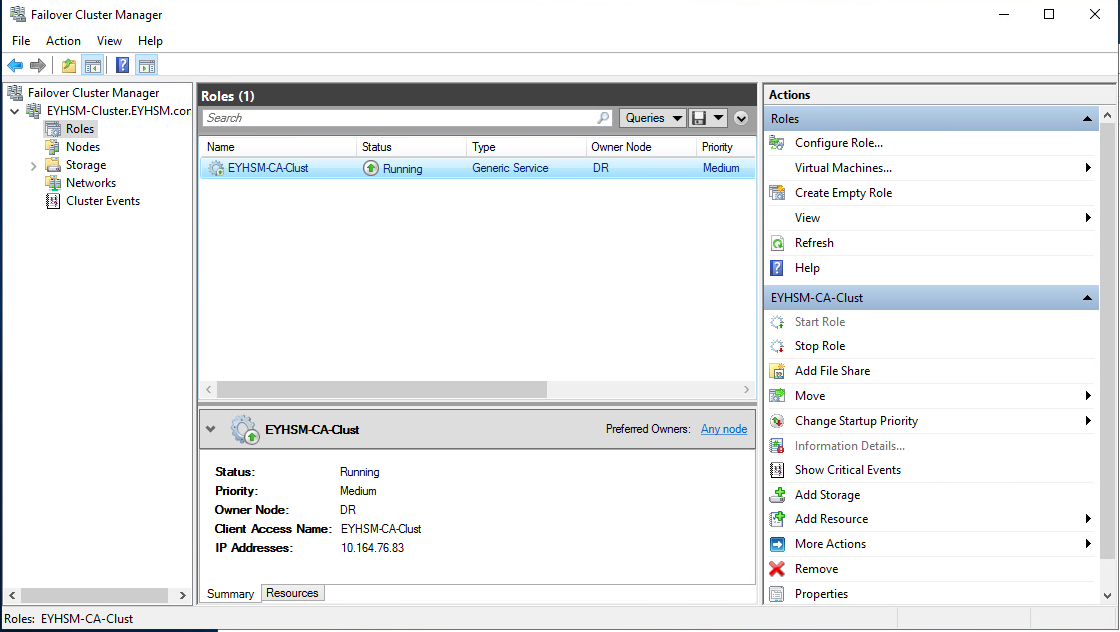Click the Add File Share icon
This screenshot has width=1120, height=632.
[777, 371]
